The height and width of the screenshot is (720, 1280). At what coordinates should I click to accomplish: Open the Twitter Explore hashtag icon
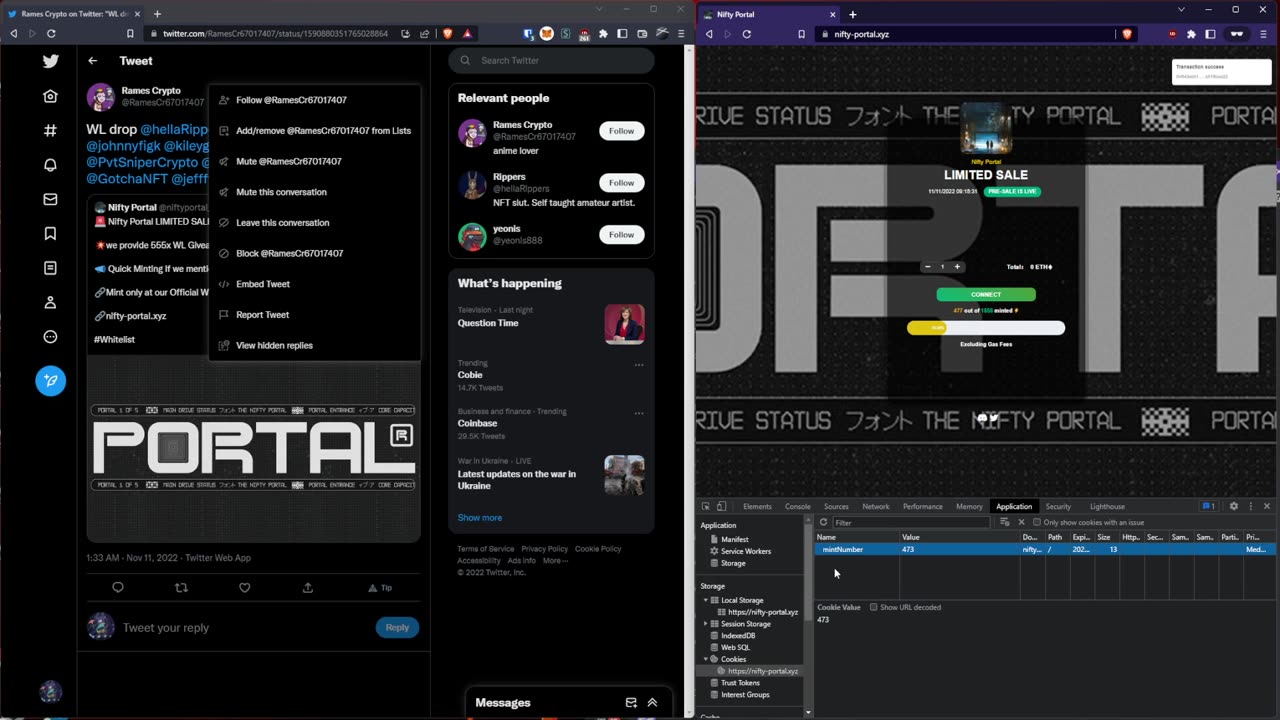[x=50, y=130]
